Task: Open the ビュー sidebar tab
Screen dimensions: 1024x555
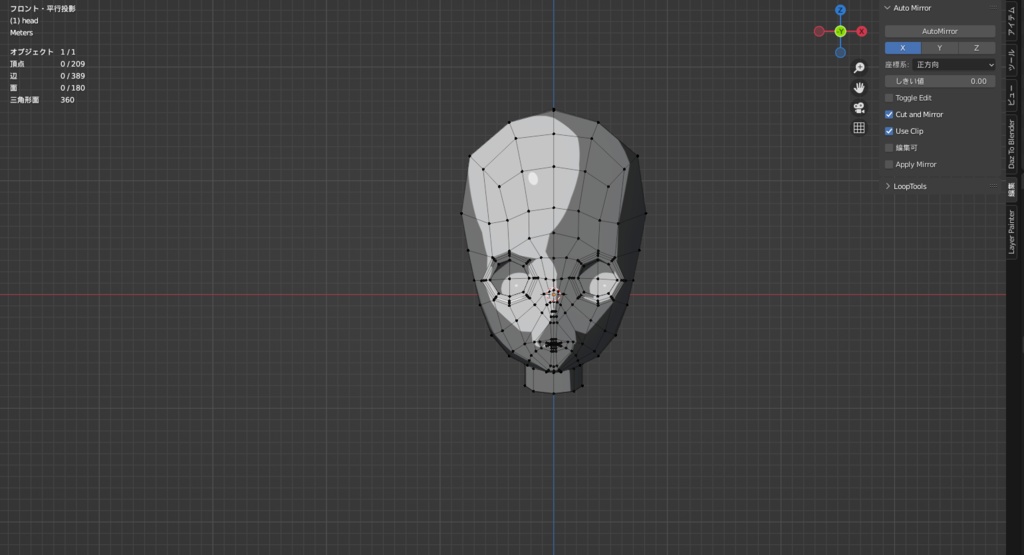Action: pos(1012,95)
